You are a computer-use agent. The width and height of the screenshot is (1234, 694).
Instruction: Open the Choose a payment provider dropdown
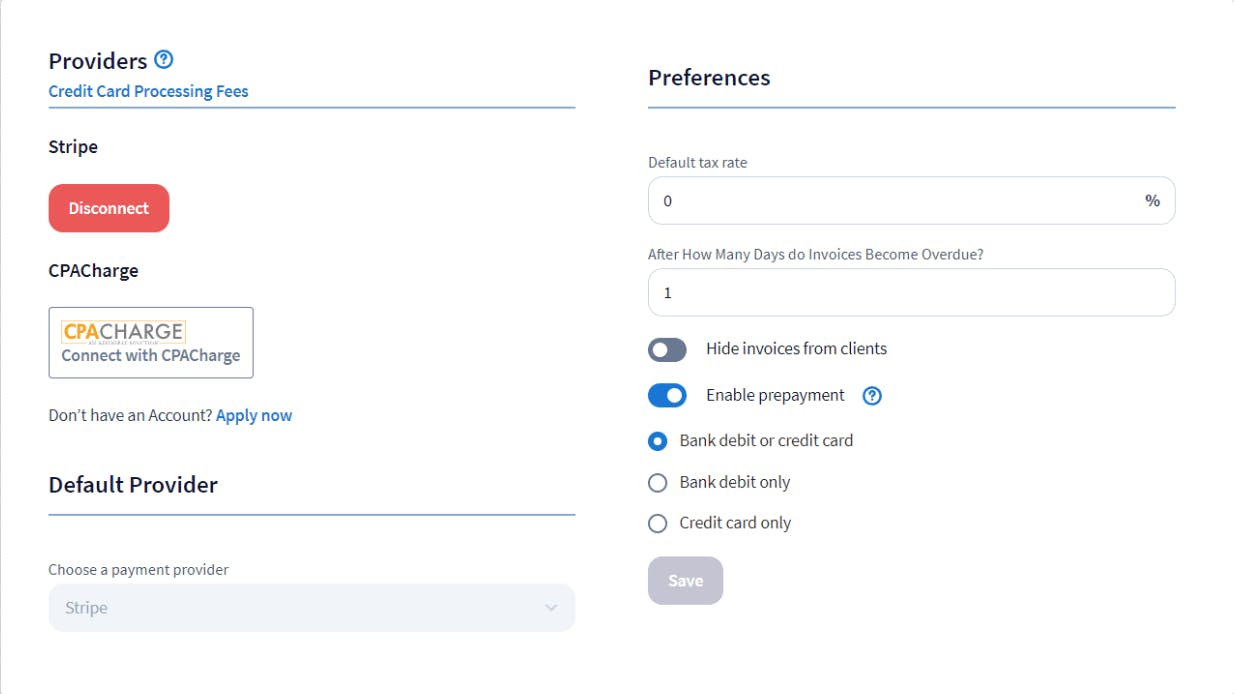click(311, 607)
